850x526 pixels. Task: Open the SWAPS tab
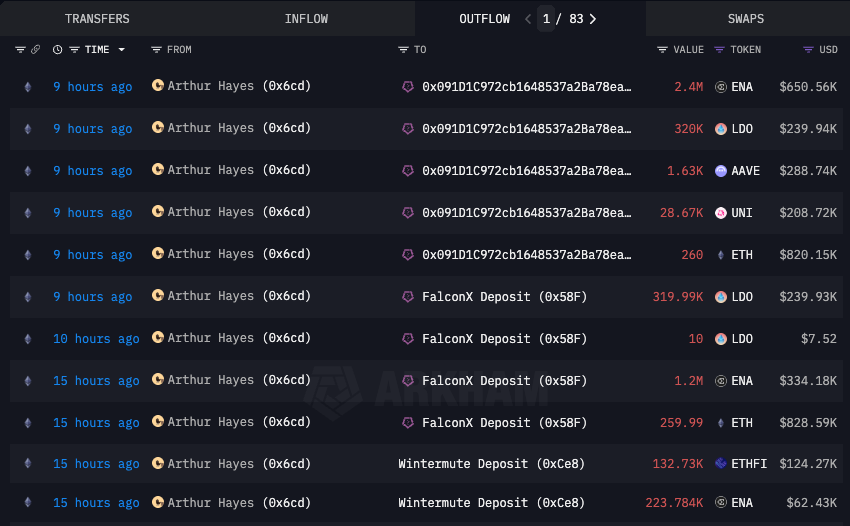point(747,19)
